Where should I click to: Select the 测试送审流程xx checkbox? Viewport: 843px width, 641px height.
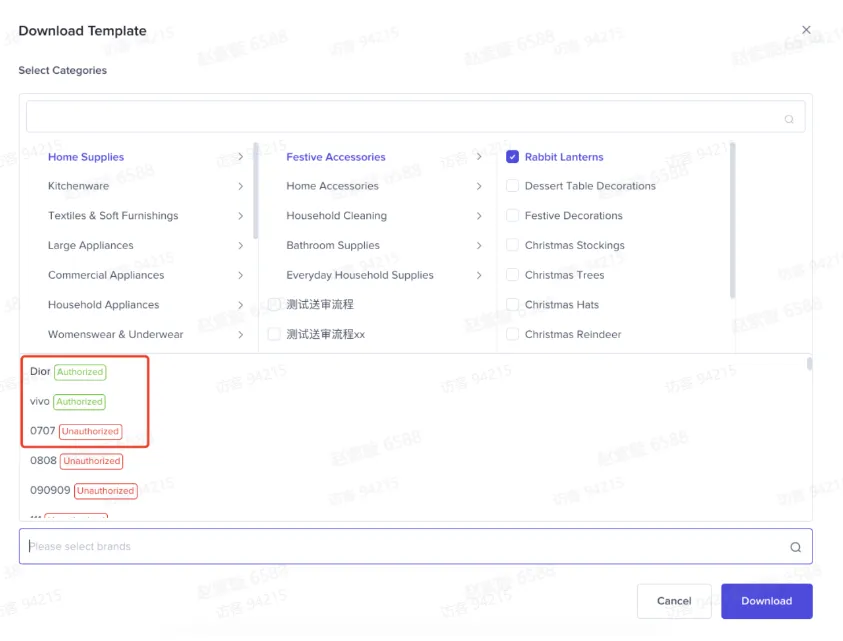tap(274, 334)
